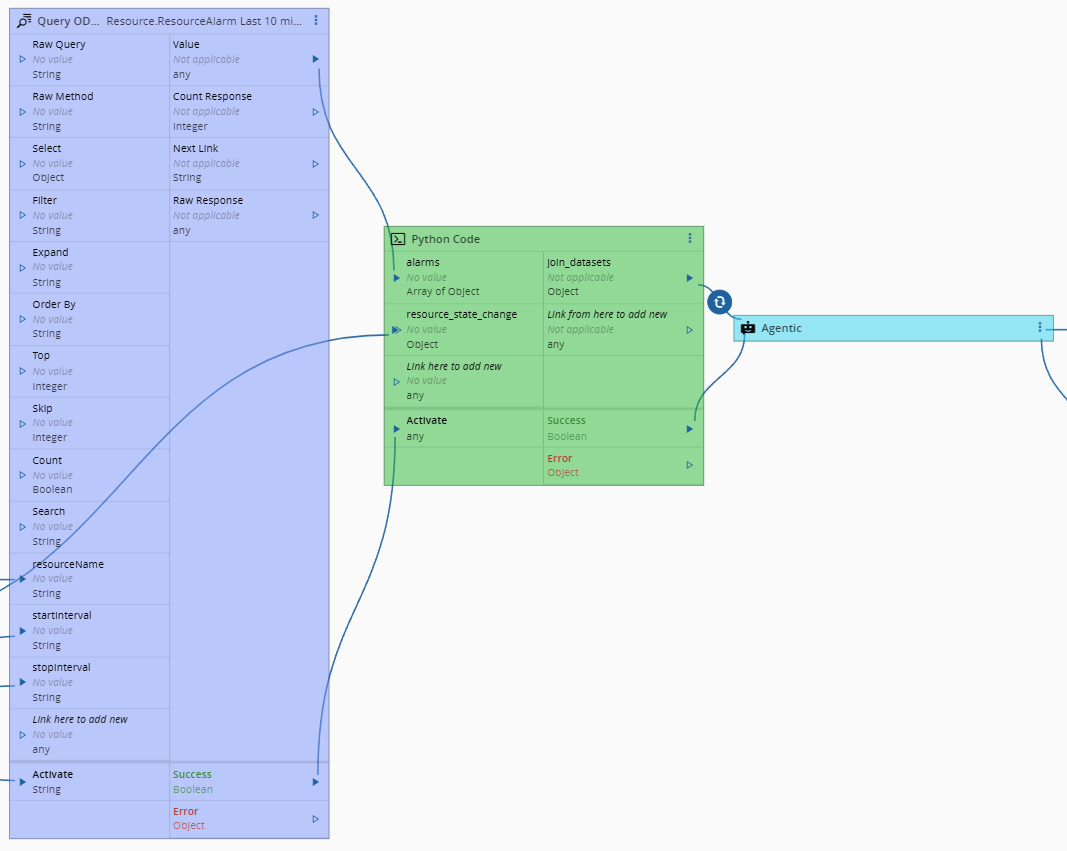The width and height of the screenshot is (1067, 851).
Task: Click the terminal icon on the Python Code node
Action: tap(397, 239)
